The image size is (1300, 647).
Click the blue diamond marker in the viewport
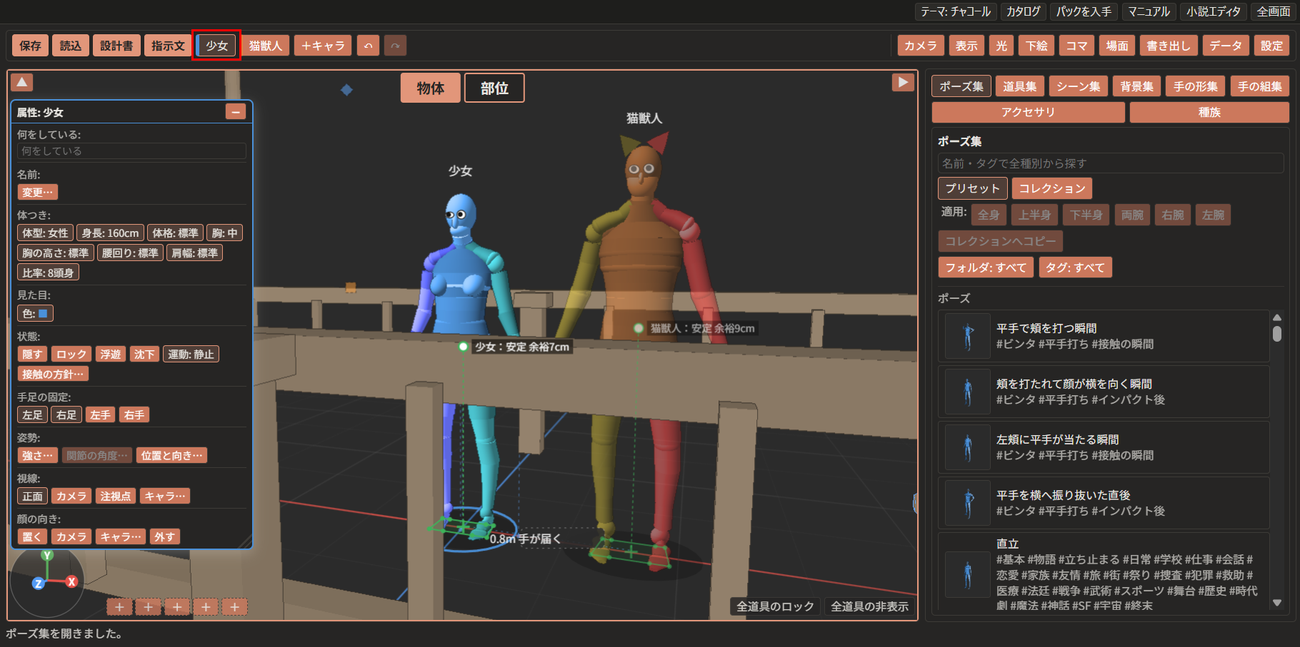(x=347, y=90)
